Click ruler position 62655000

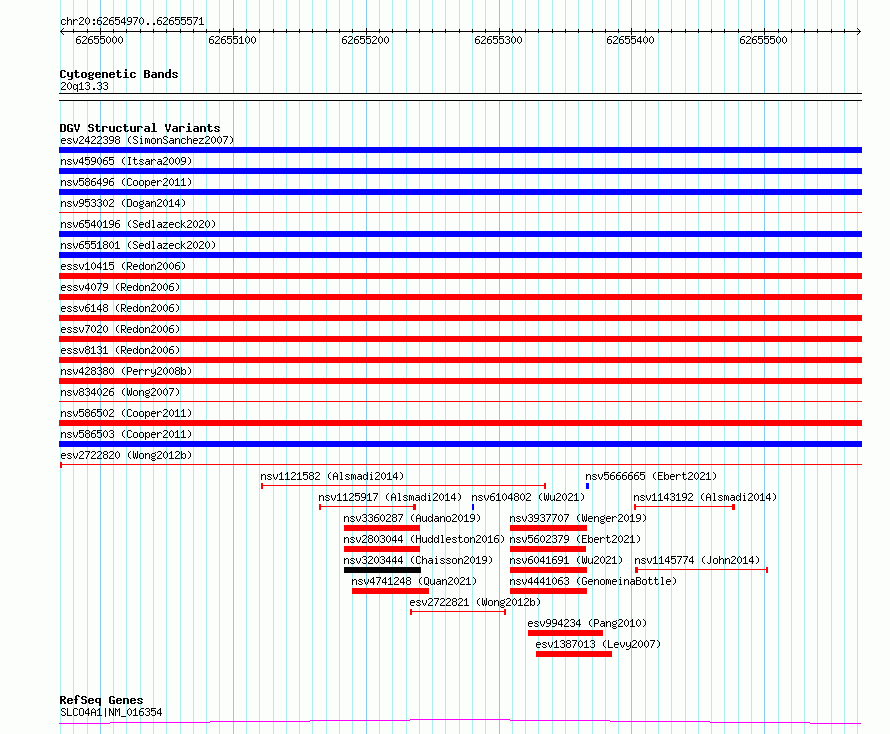click(x=99, y=40)
